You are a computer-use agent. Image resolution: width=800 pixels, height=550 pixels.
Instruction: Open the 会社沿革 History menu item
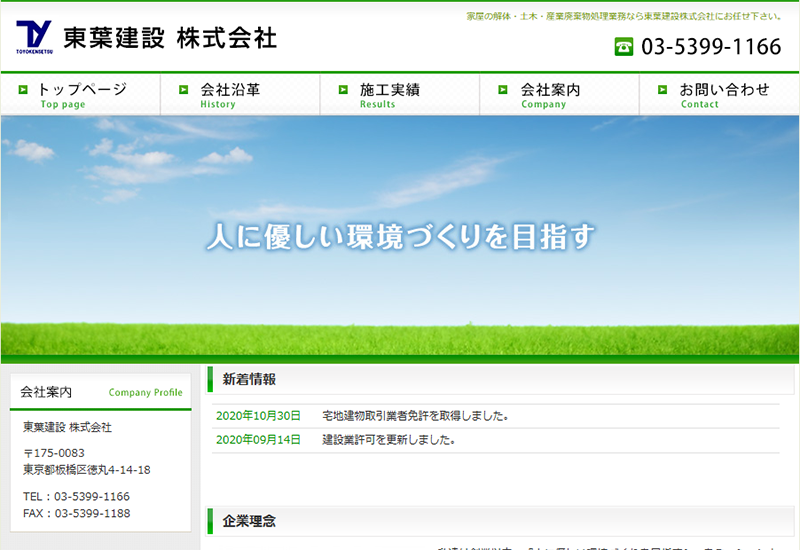(x=230, y=95)
